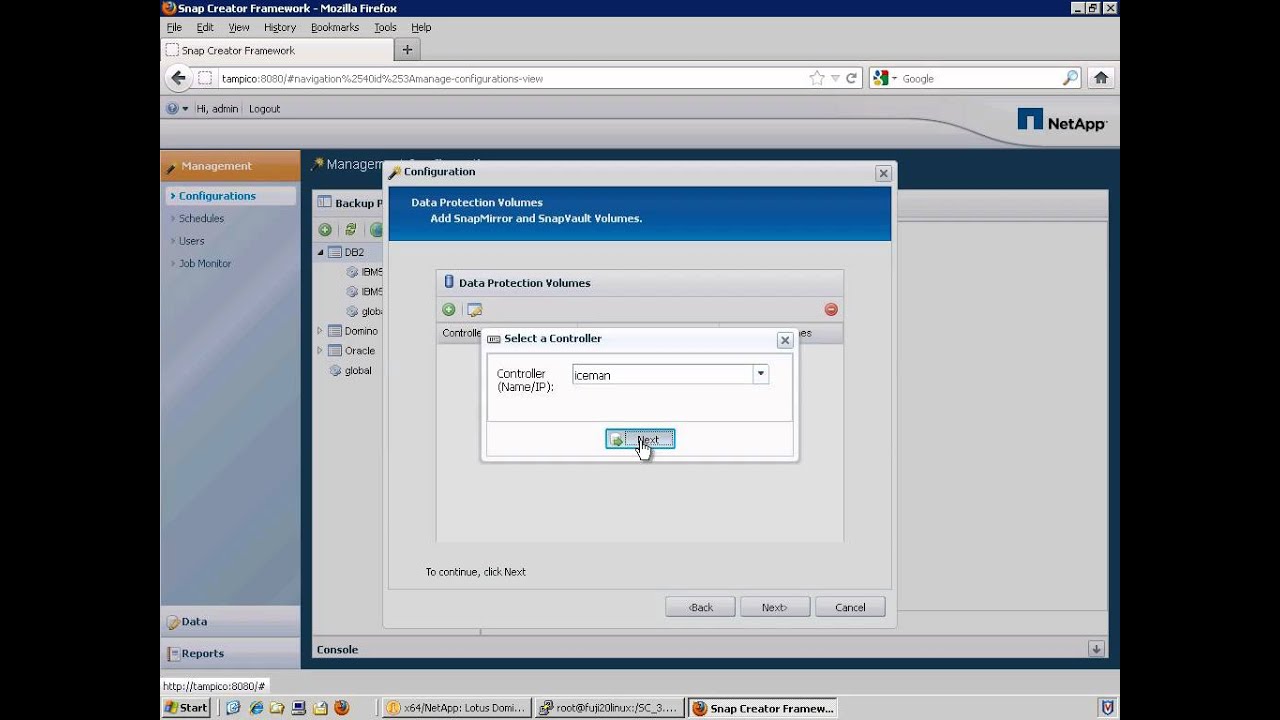
Task: Open Schedules in the Management sidebar
Action: (x=201, y=218)
